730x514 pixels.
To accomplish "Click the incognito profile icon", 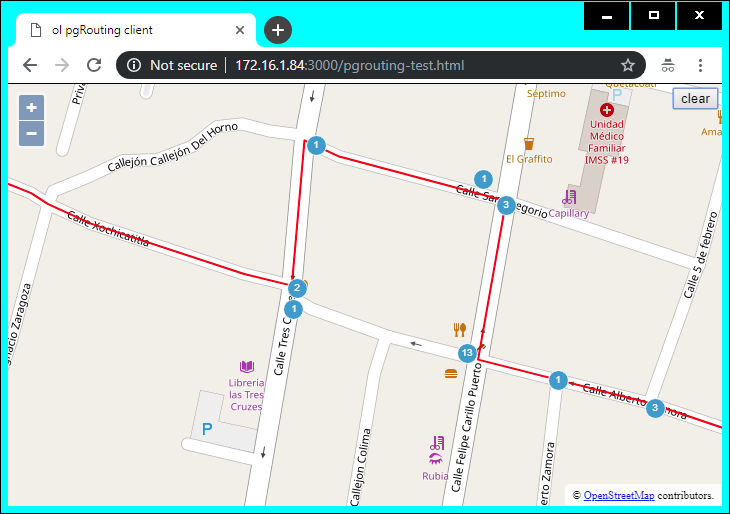I will (668, 65).
